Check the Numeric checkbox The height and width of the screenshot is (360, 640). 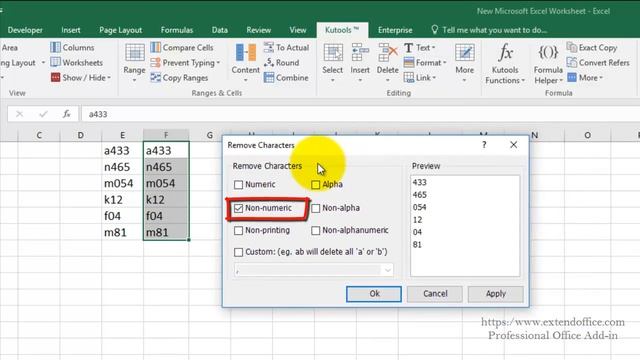[238, 184]
